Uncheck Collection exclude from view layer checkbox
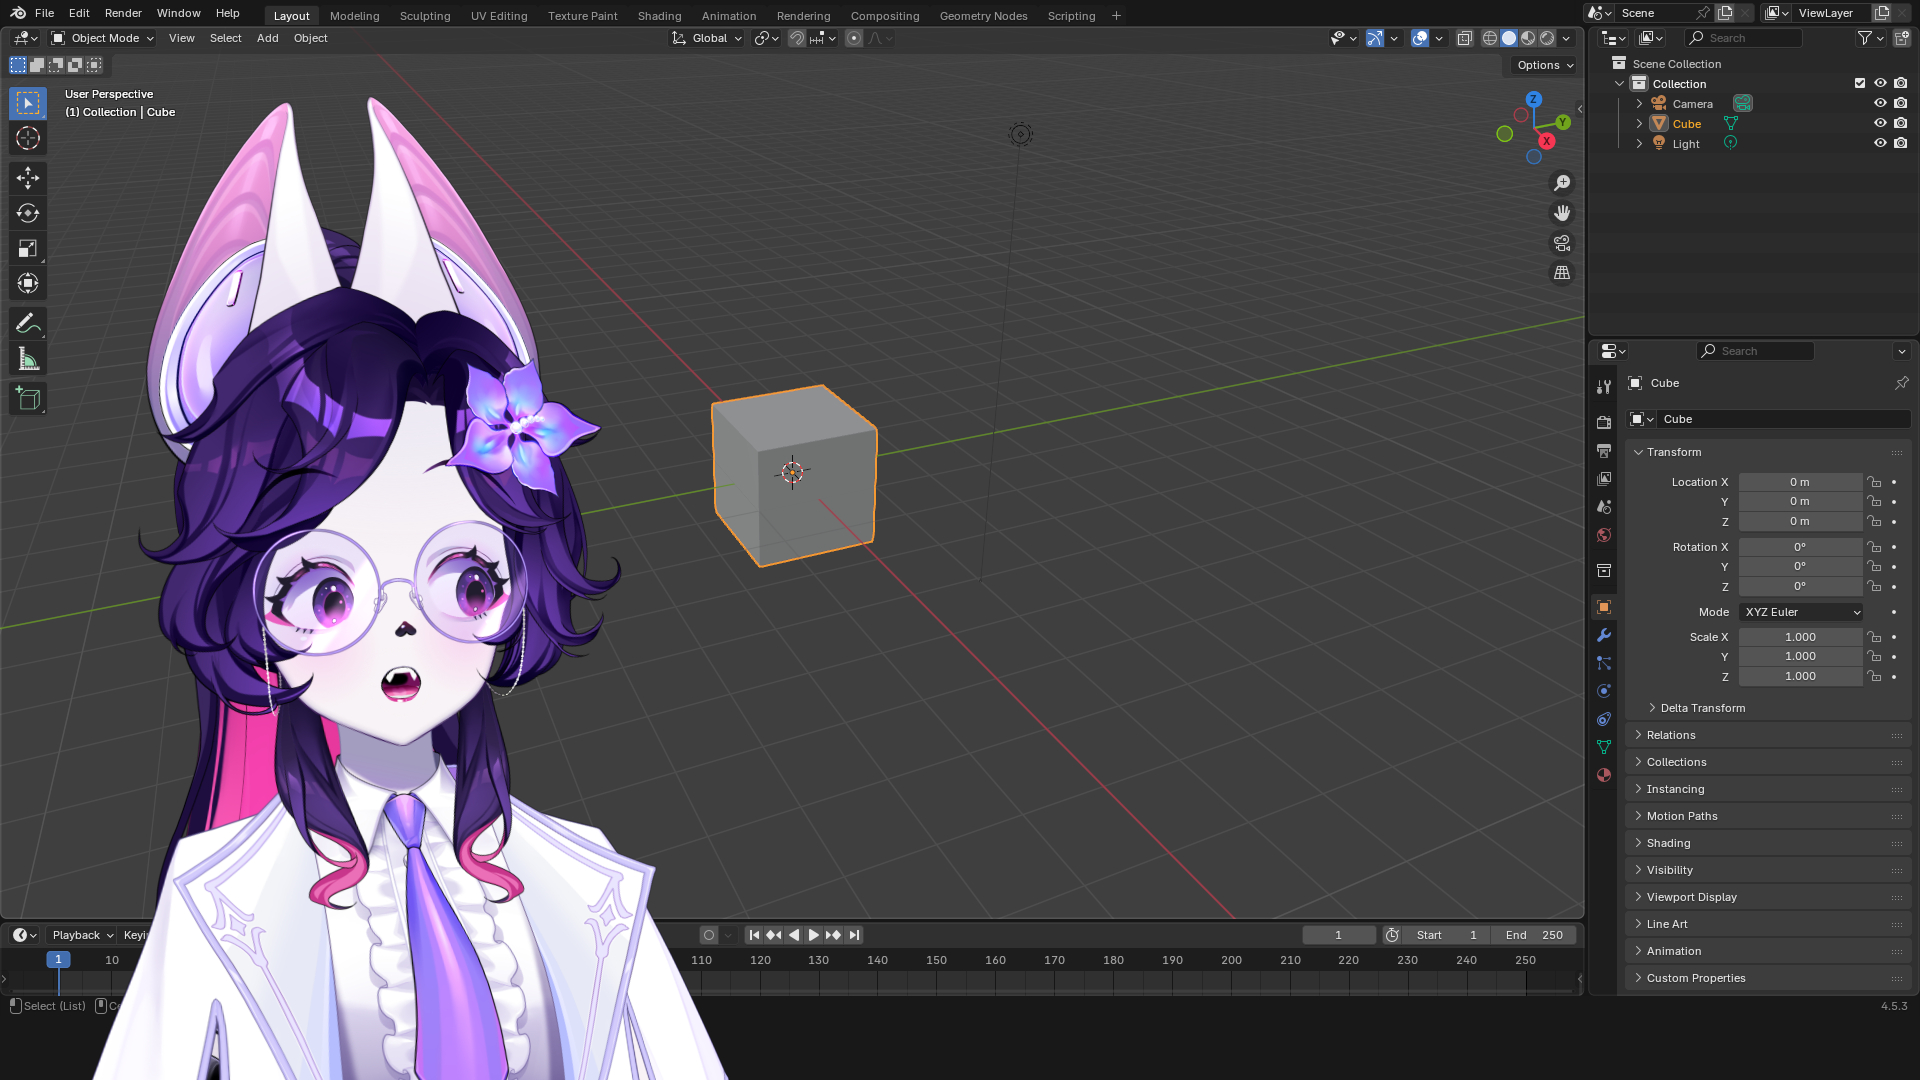Viewport: 1920px width, 1080px height. [1860, 83]
